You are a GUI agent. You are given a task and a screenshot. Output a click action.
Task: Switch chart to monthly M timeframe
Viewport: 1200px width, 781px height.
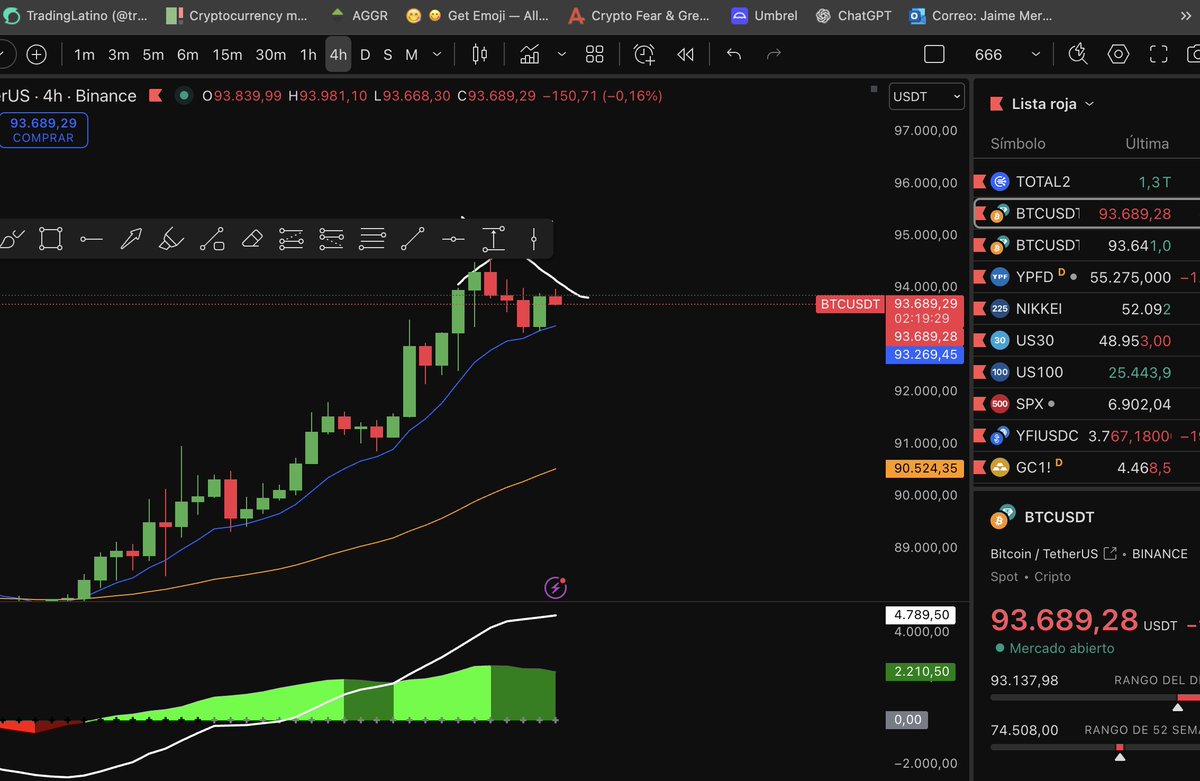pos(411,55)
